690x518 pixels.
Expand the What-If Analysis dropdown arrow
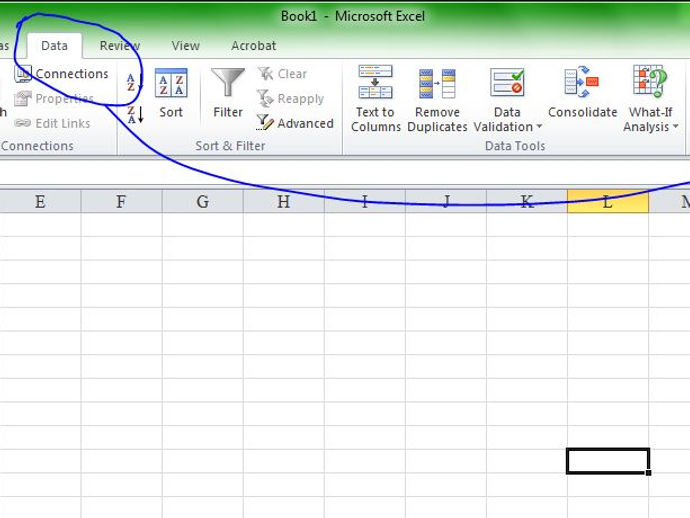click(675, 127)
